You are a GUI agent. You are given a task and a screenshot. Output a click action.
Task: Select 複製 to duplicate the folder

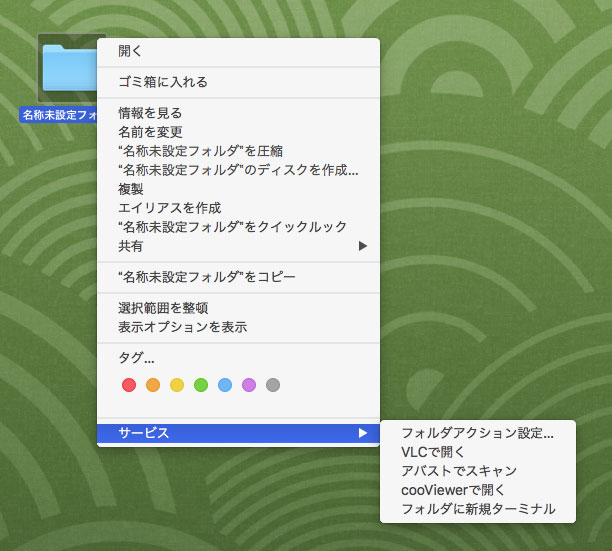238,189
